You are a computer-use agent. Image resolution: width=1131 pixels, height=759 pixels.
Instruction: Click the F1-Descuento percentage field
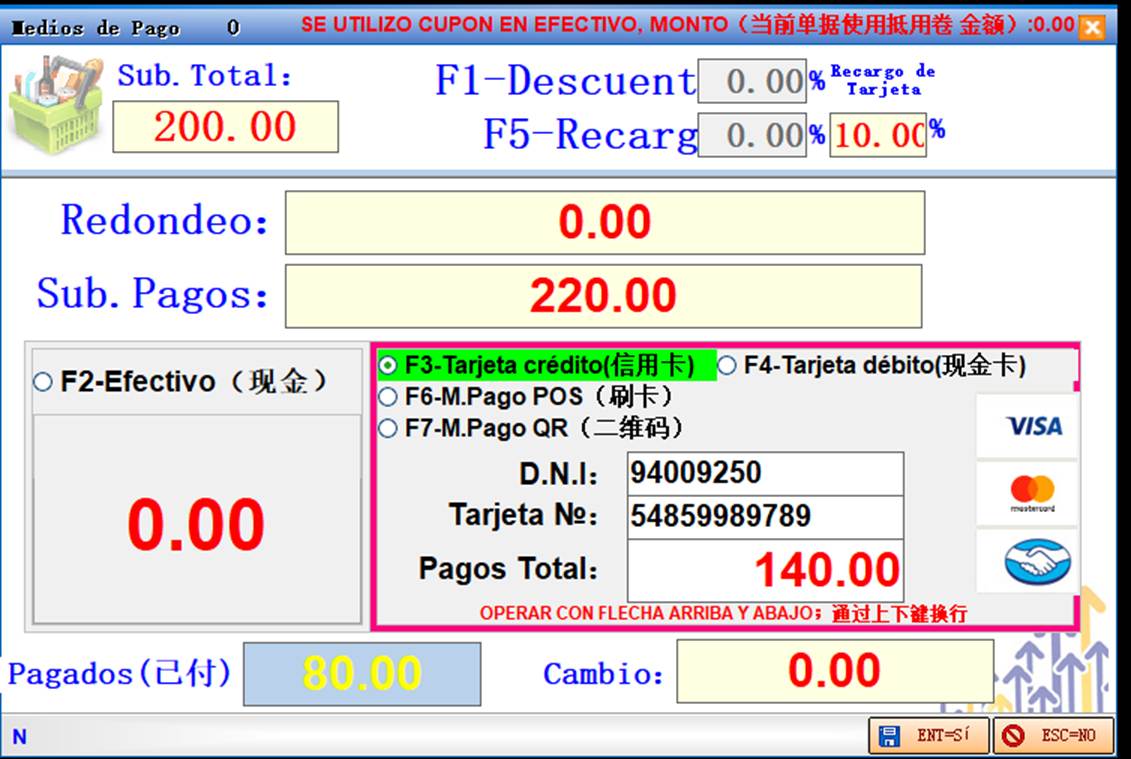click(x=752, y=82)
